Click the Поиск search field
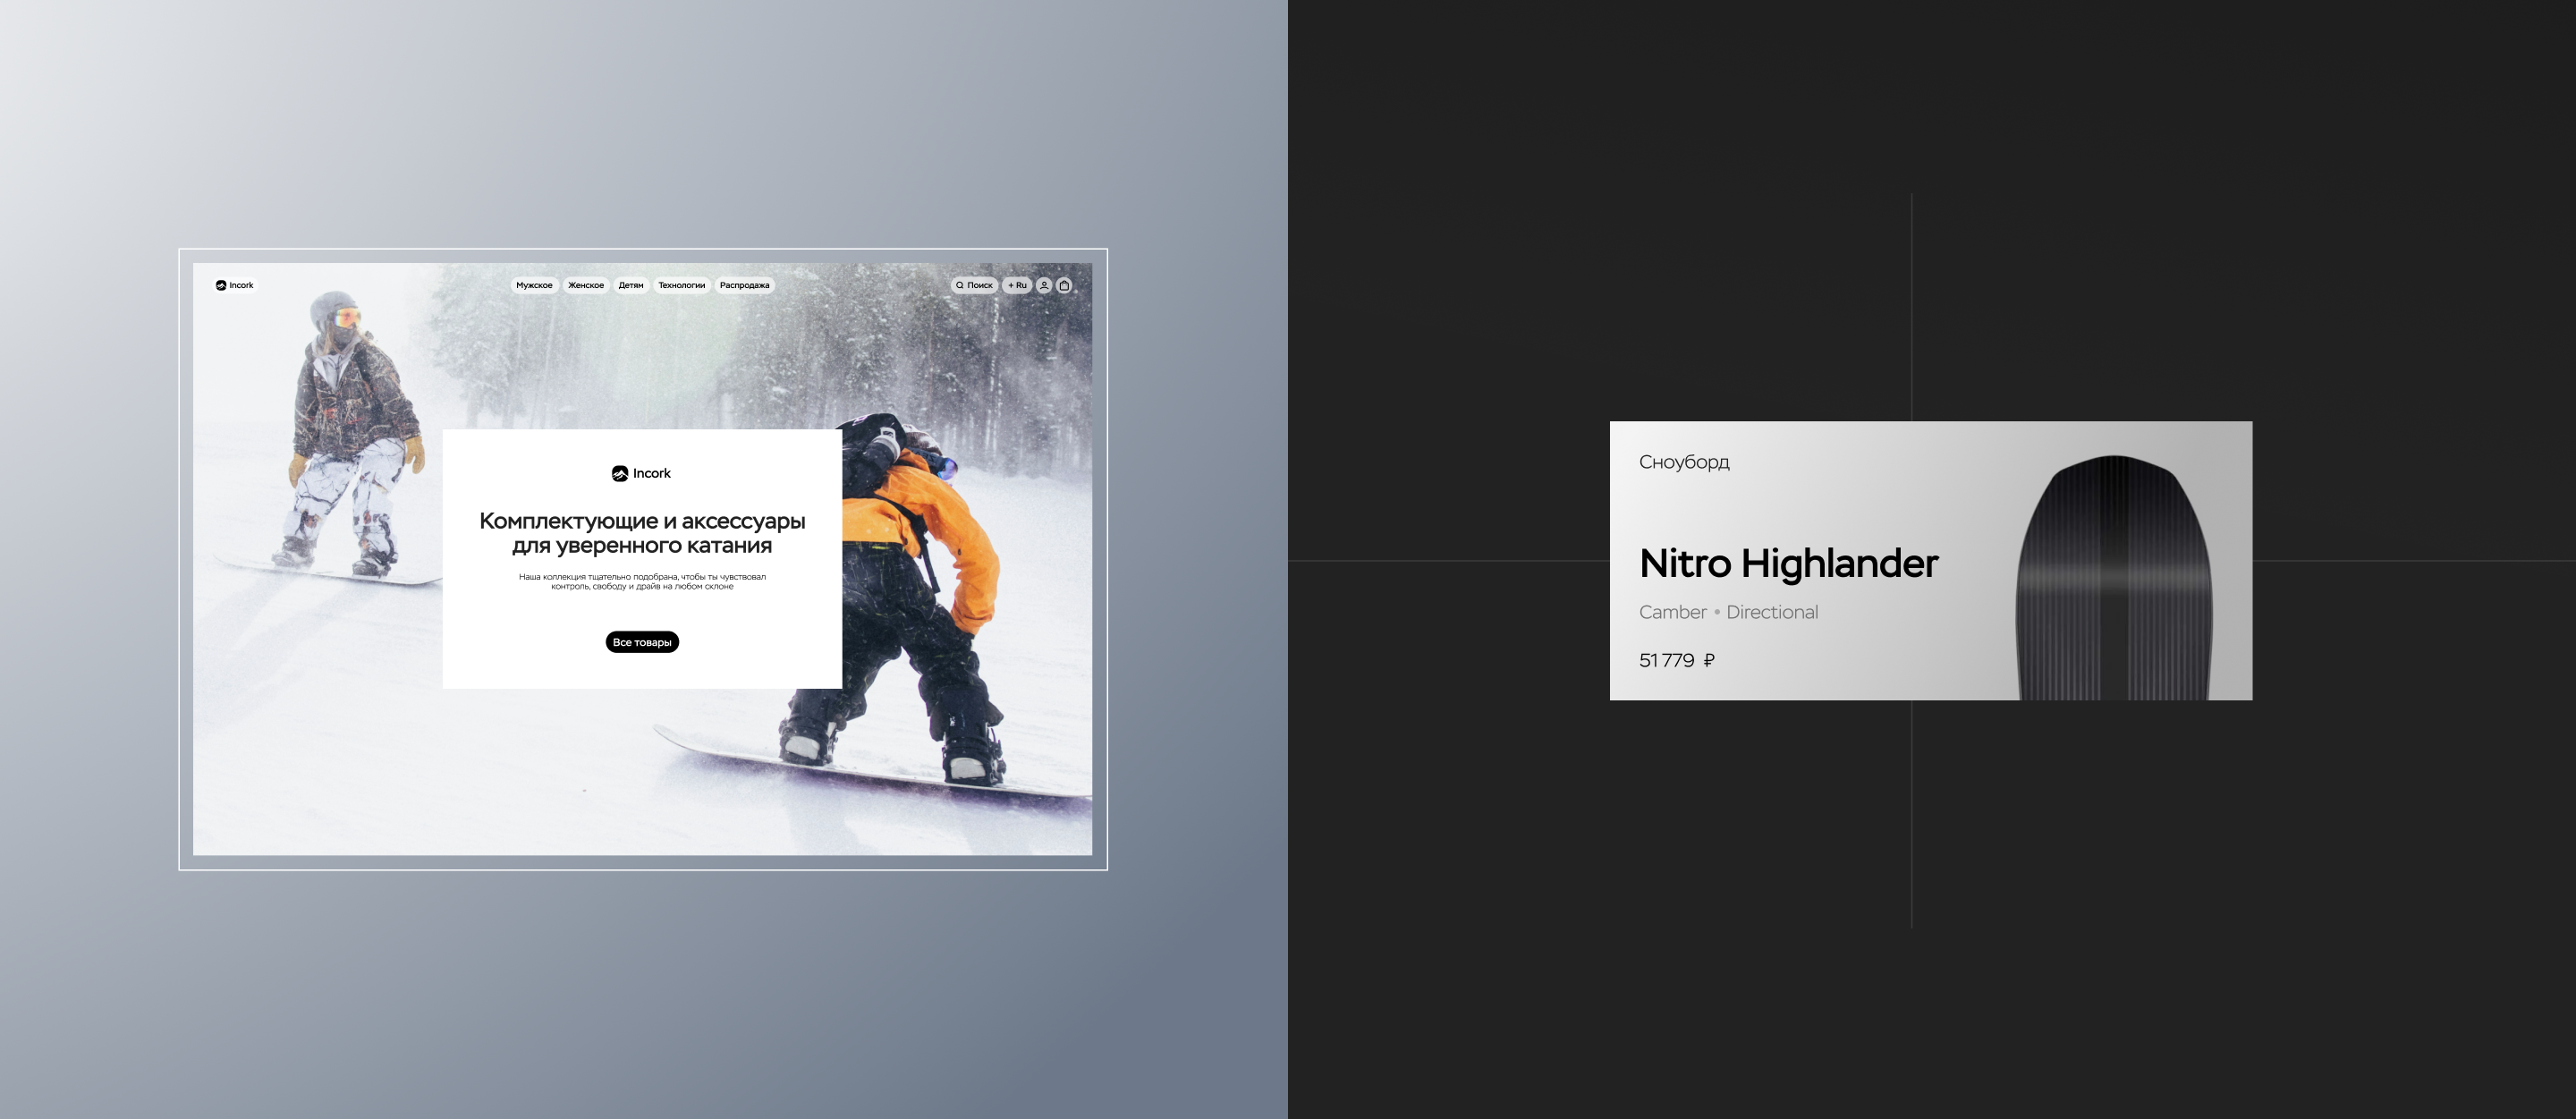This screenshot has height=1119, width=2576. coord(974,285)
